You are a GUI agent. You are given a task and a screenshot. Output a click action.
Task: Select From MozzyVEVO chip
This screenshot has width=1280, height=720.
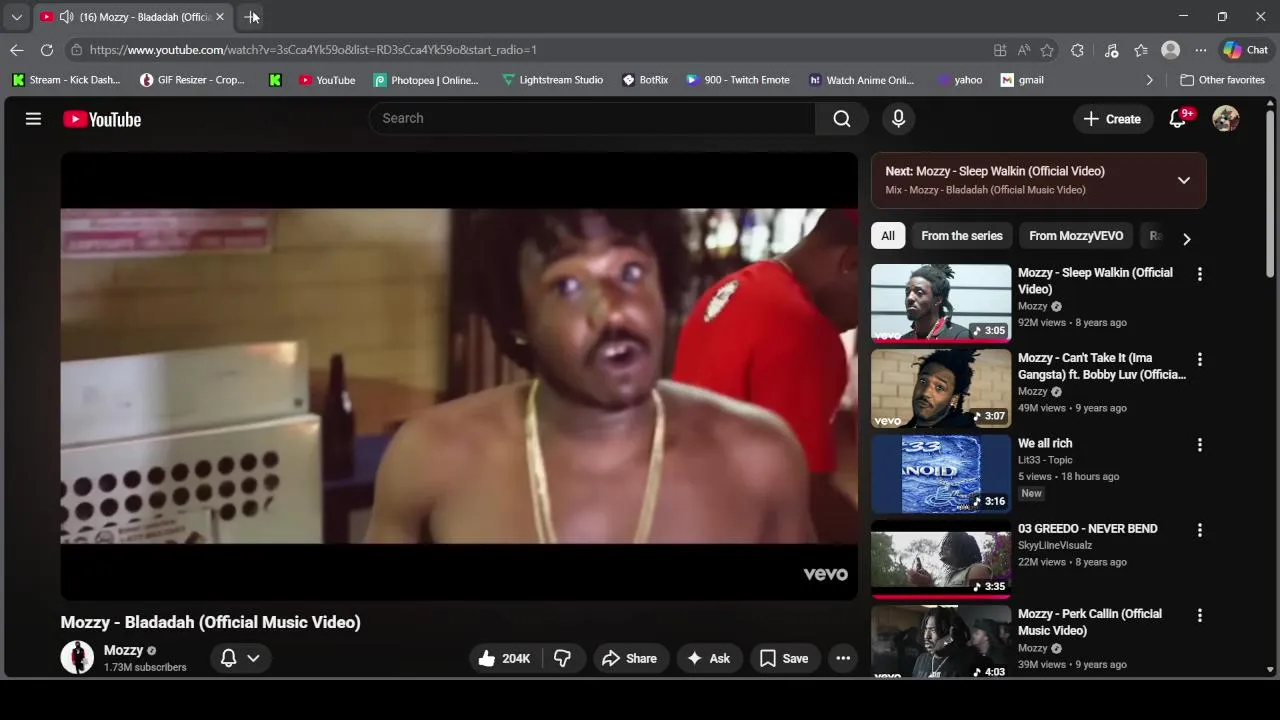1076,236
